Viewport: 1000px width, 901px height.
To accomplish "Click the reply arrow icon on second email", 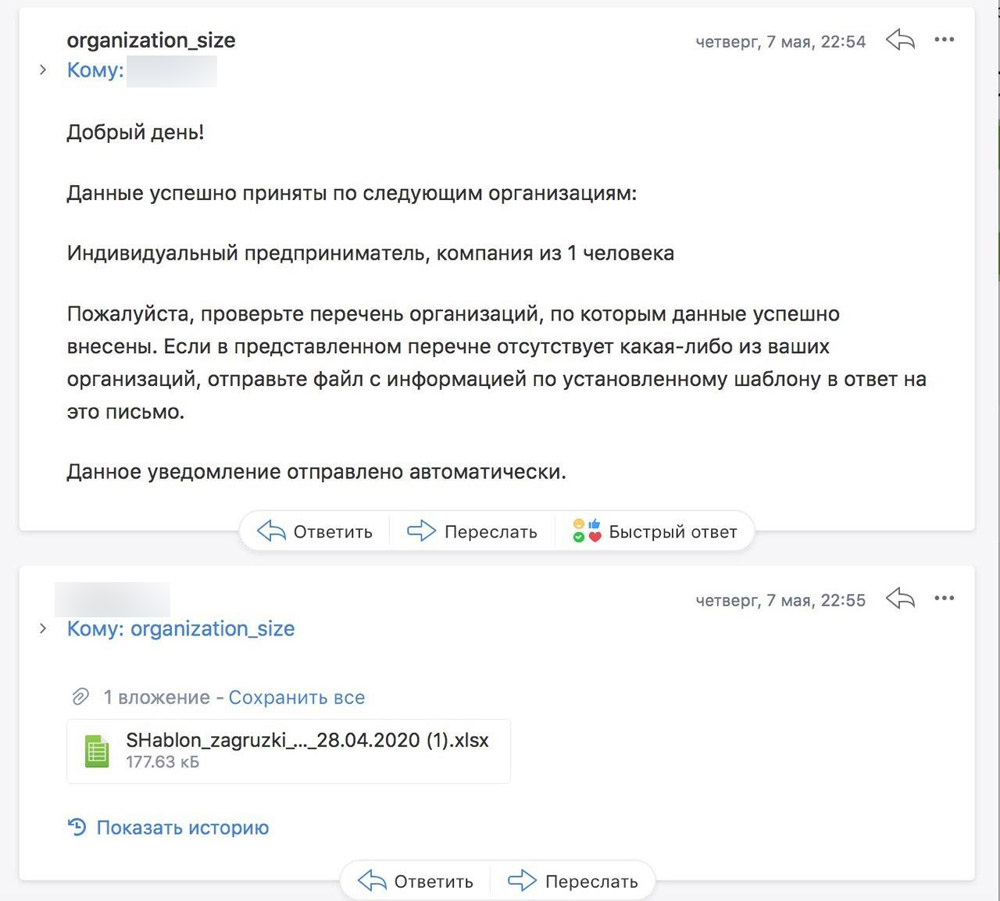I will coord(901,599).
